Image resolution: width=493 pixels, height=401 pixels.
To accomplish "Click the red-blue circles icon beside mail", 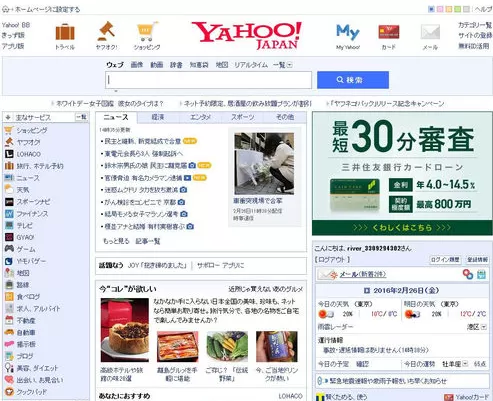I will [x=468, y=274].
